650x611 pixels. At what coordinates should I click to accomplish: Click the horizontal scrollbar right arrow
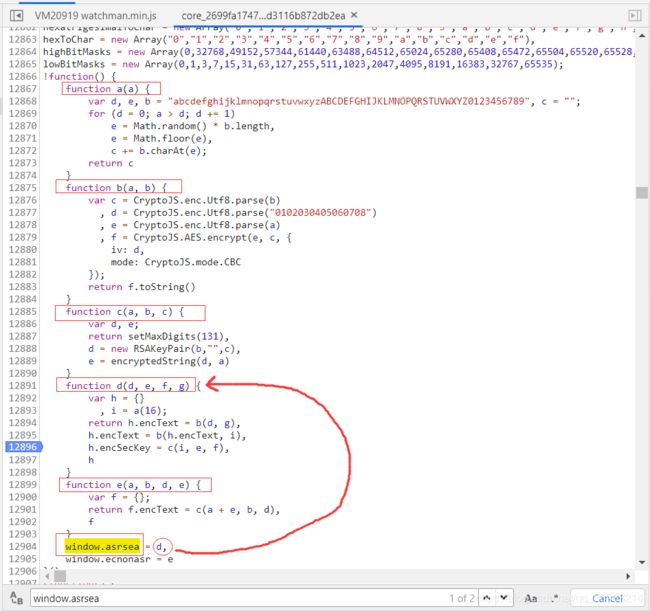[628, 576]
